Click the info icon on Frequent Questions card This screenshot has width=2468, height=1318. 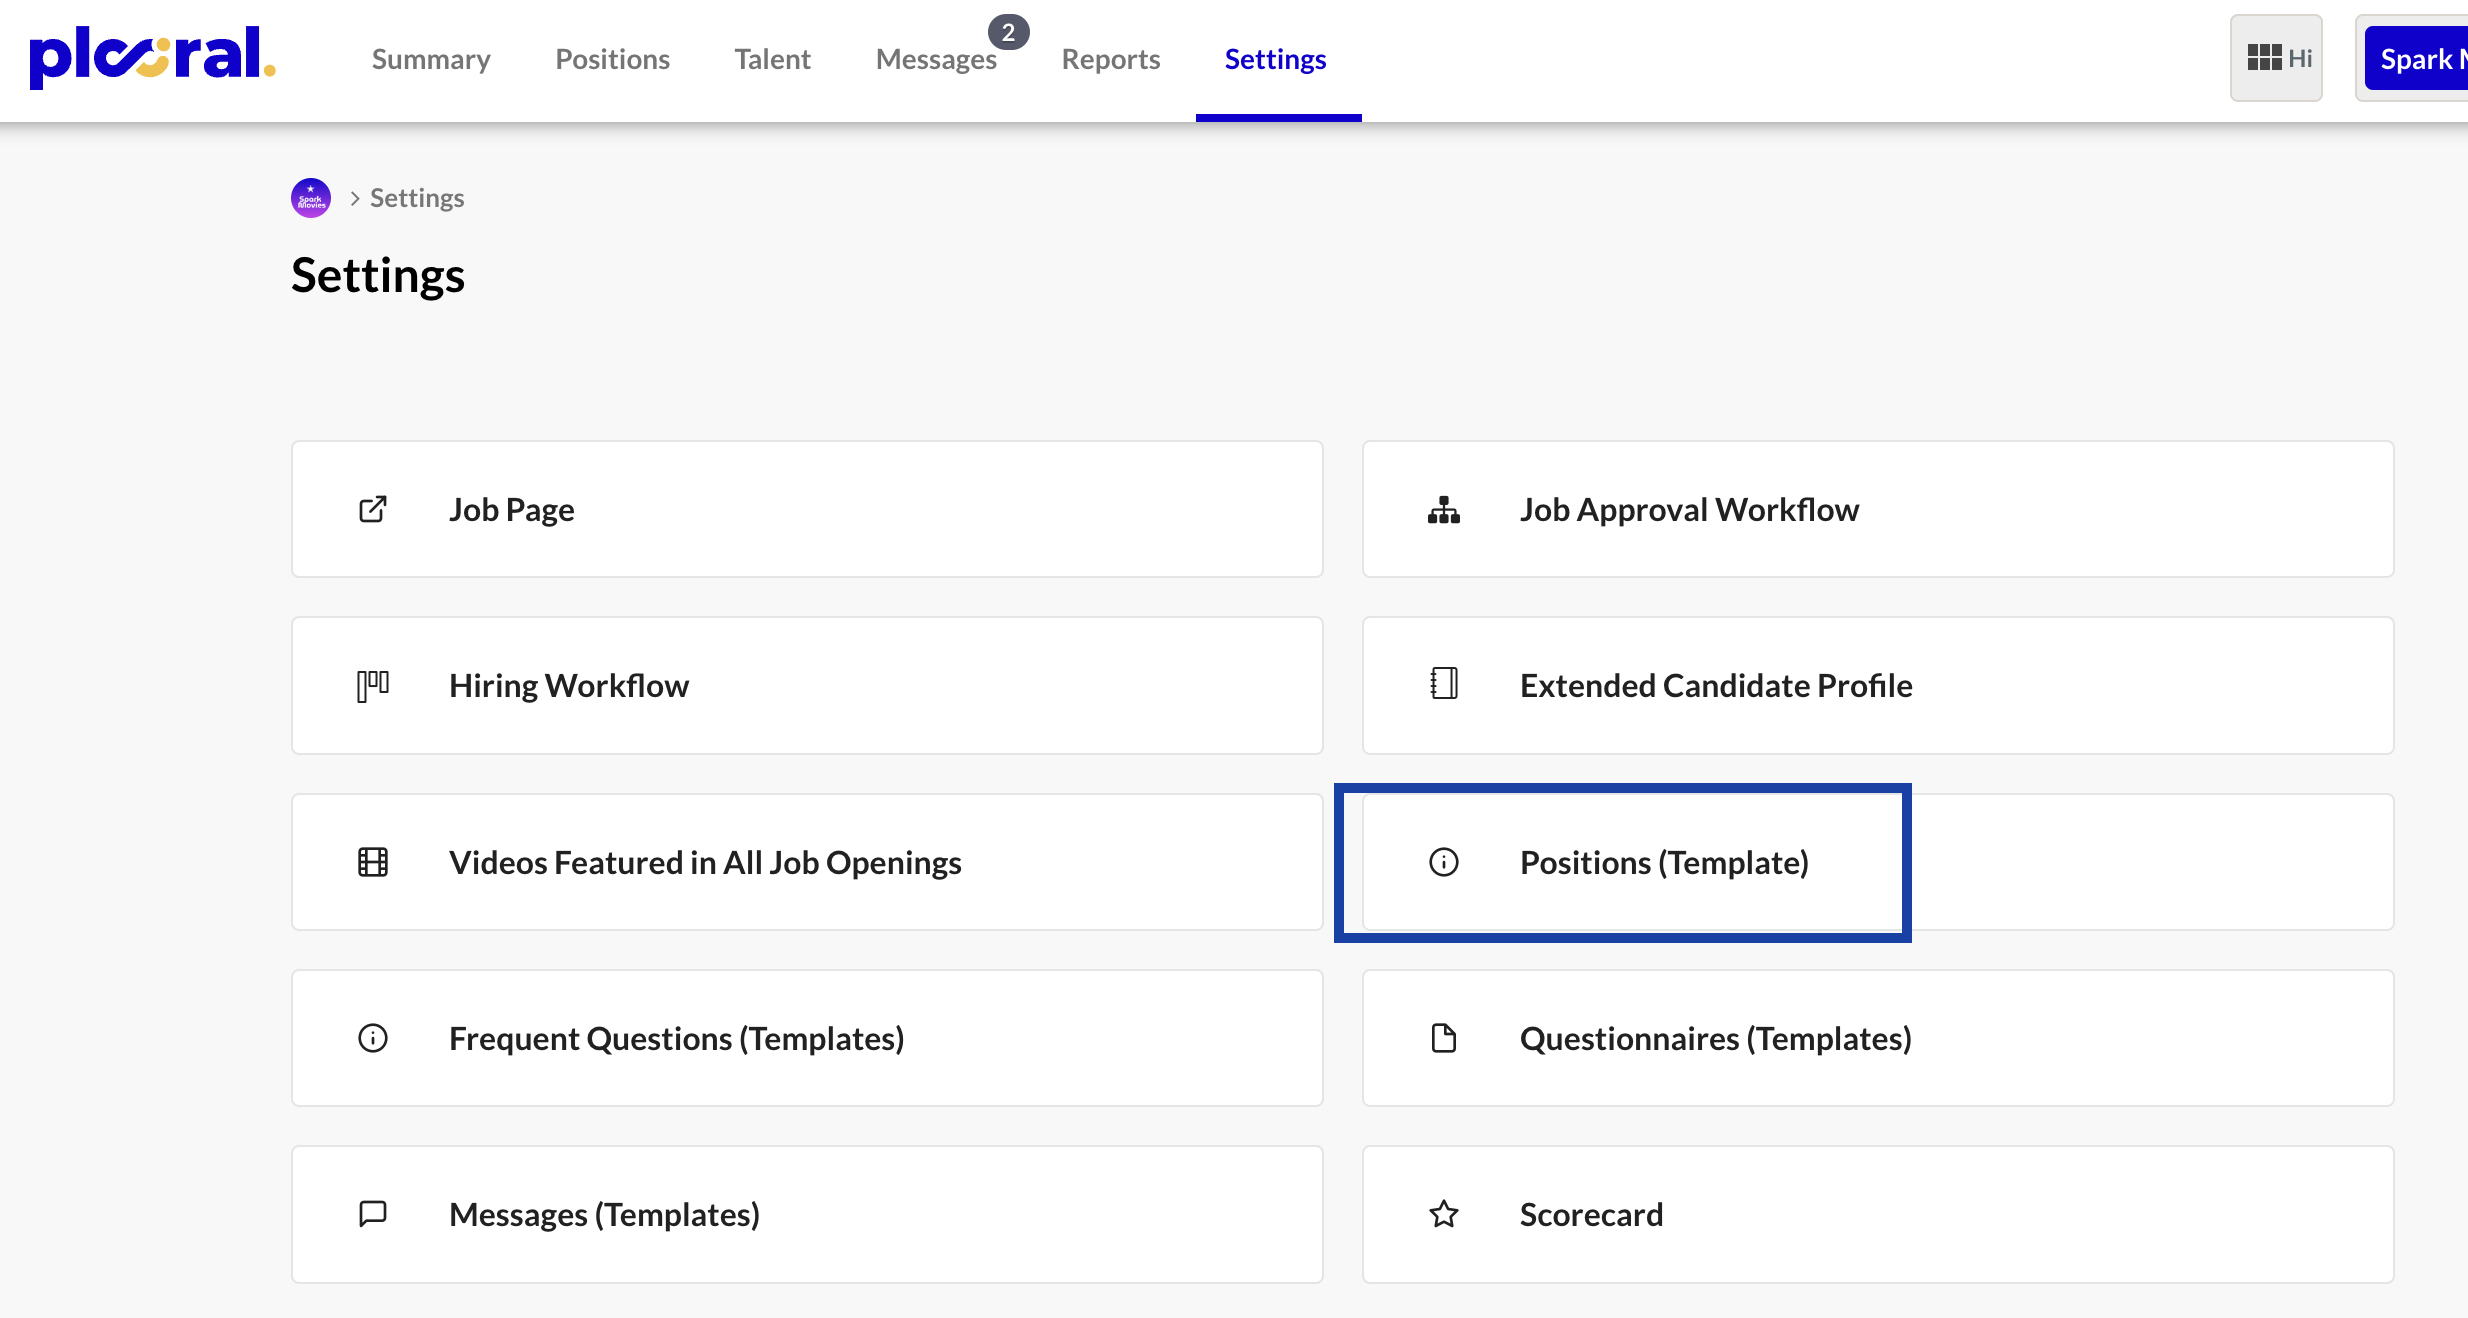pos(372,1038)
